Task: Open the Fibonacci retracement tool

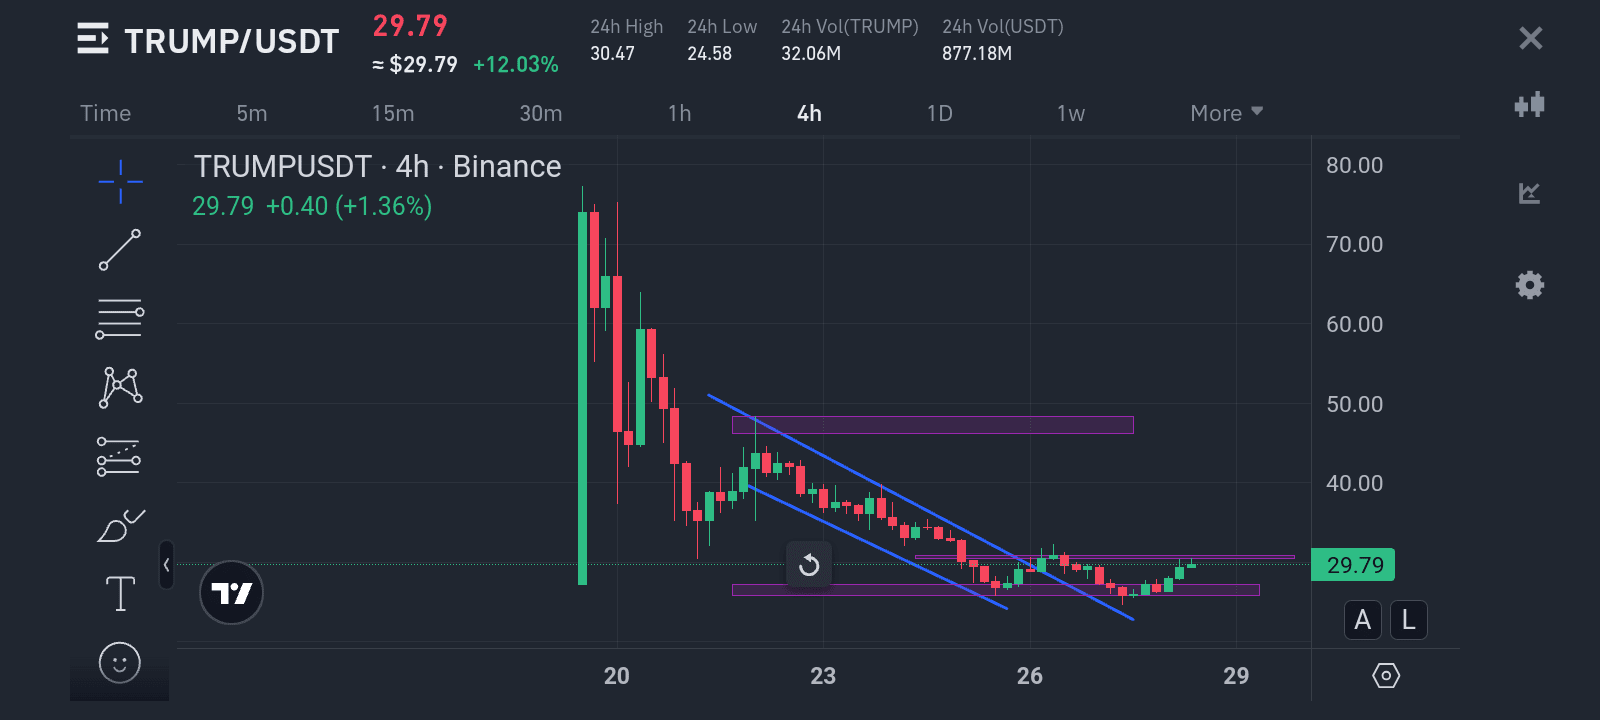Action: [x=120, y=319]
